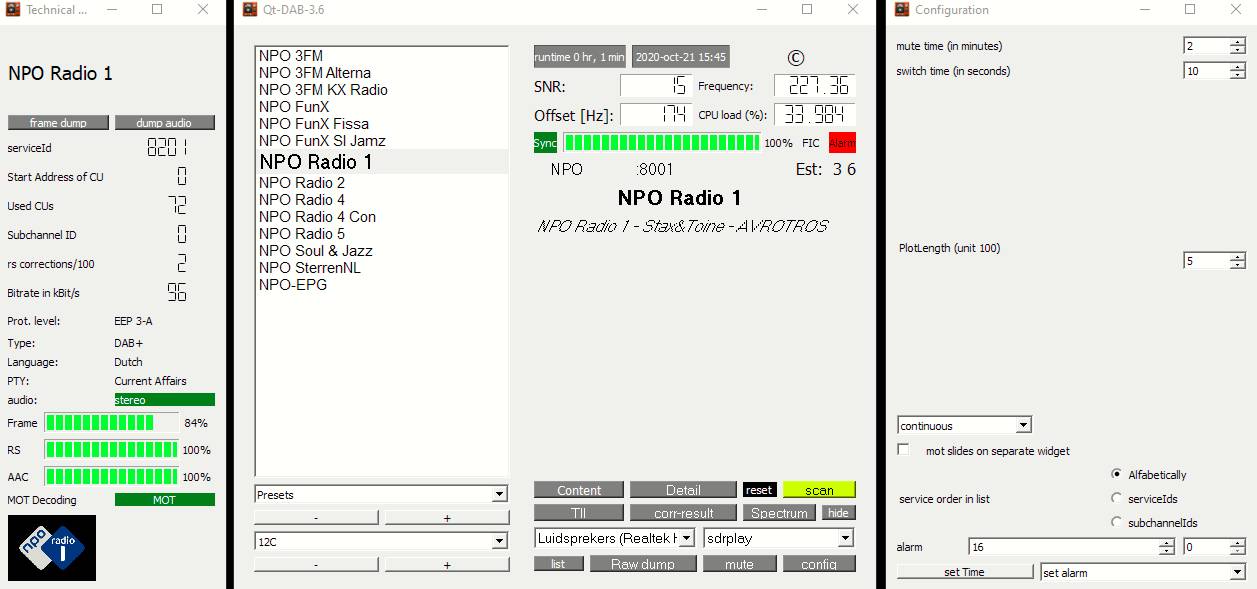Click switch time spinbox field
Image resolution: width=1257 pixels, height=589 pixels.
(x=1214, y=71)
